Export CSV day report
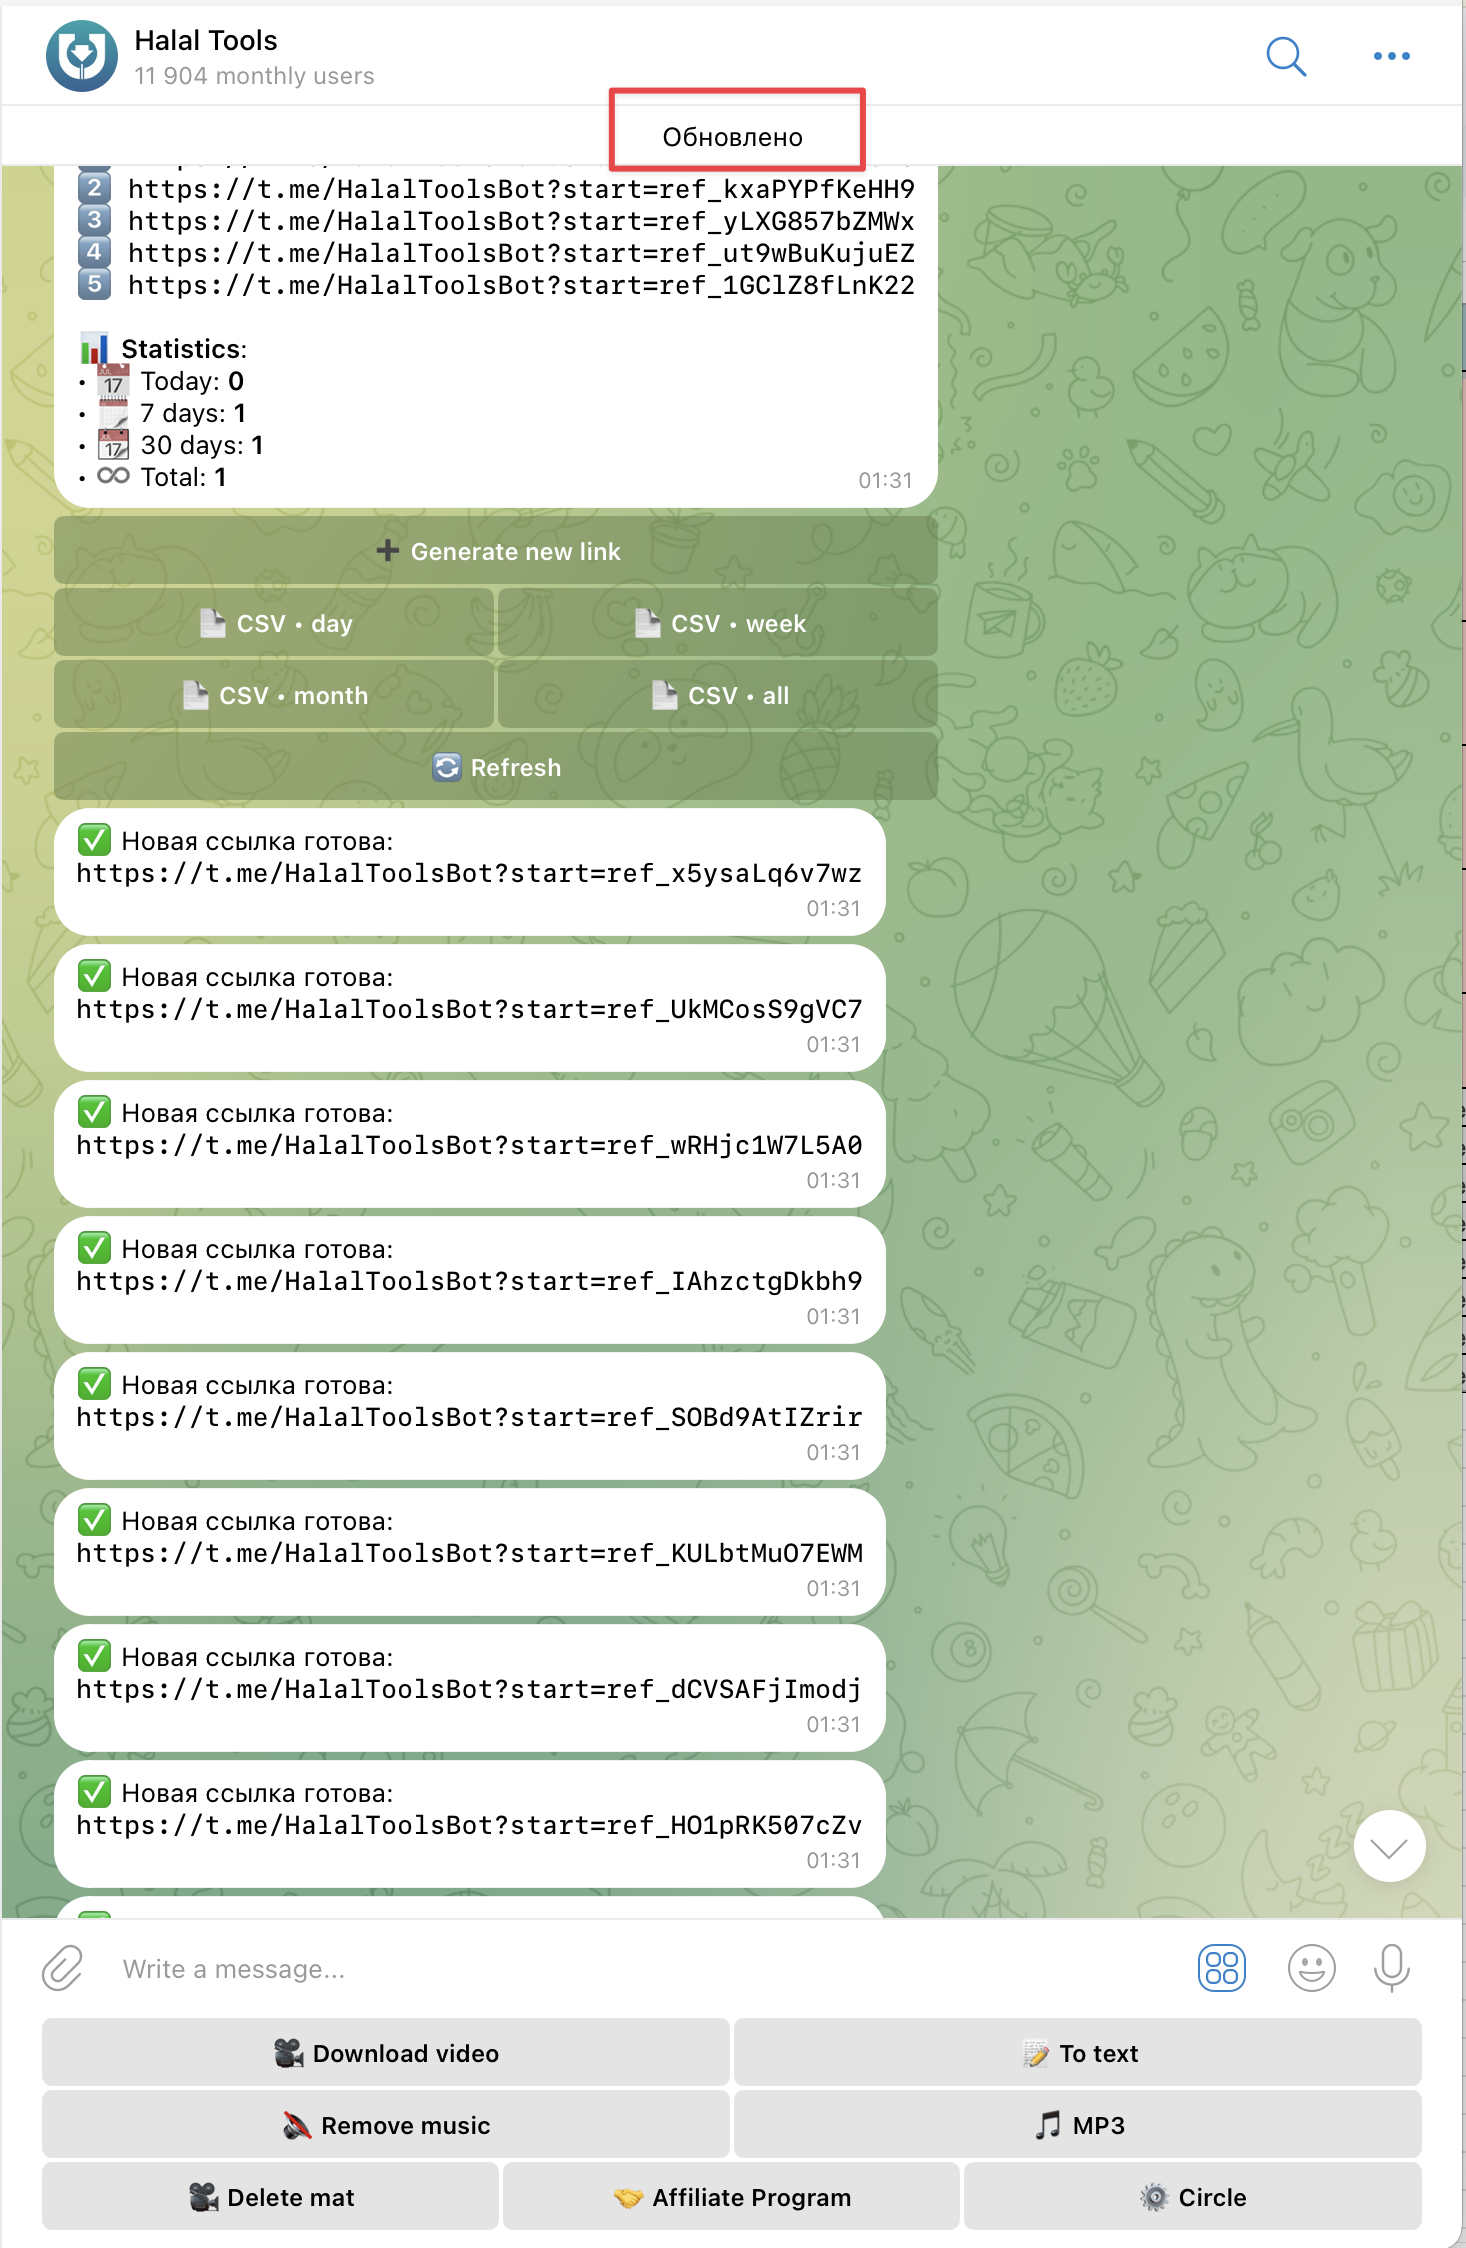The image size is (1466, 2248). [274, 623]
